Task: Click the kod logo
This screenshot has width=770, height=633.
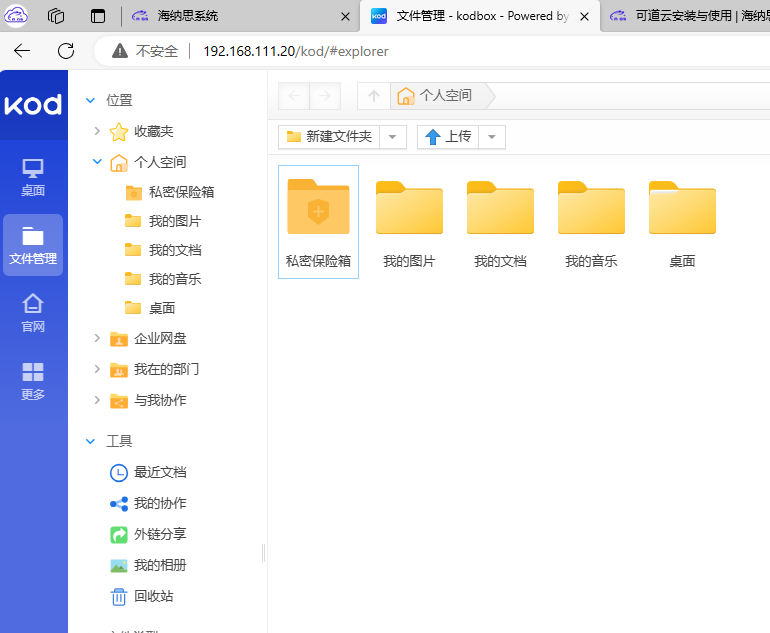Action: click(x=33, y=105)
